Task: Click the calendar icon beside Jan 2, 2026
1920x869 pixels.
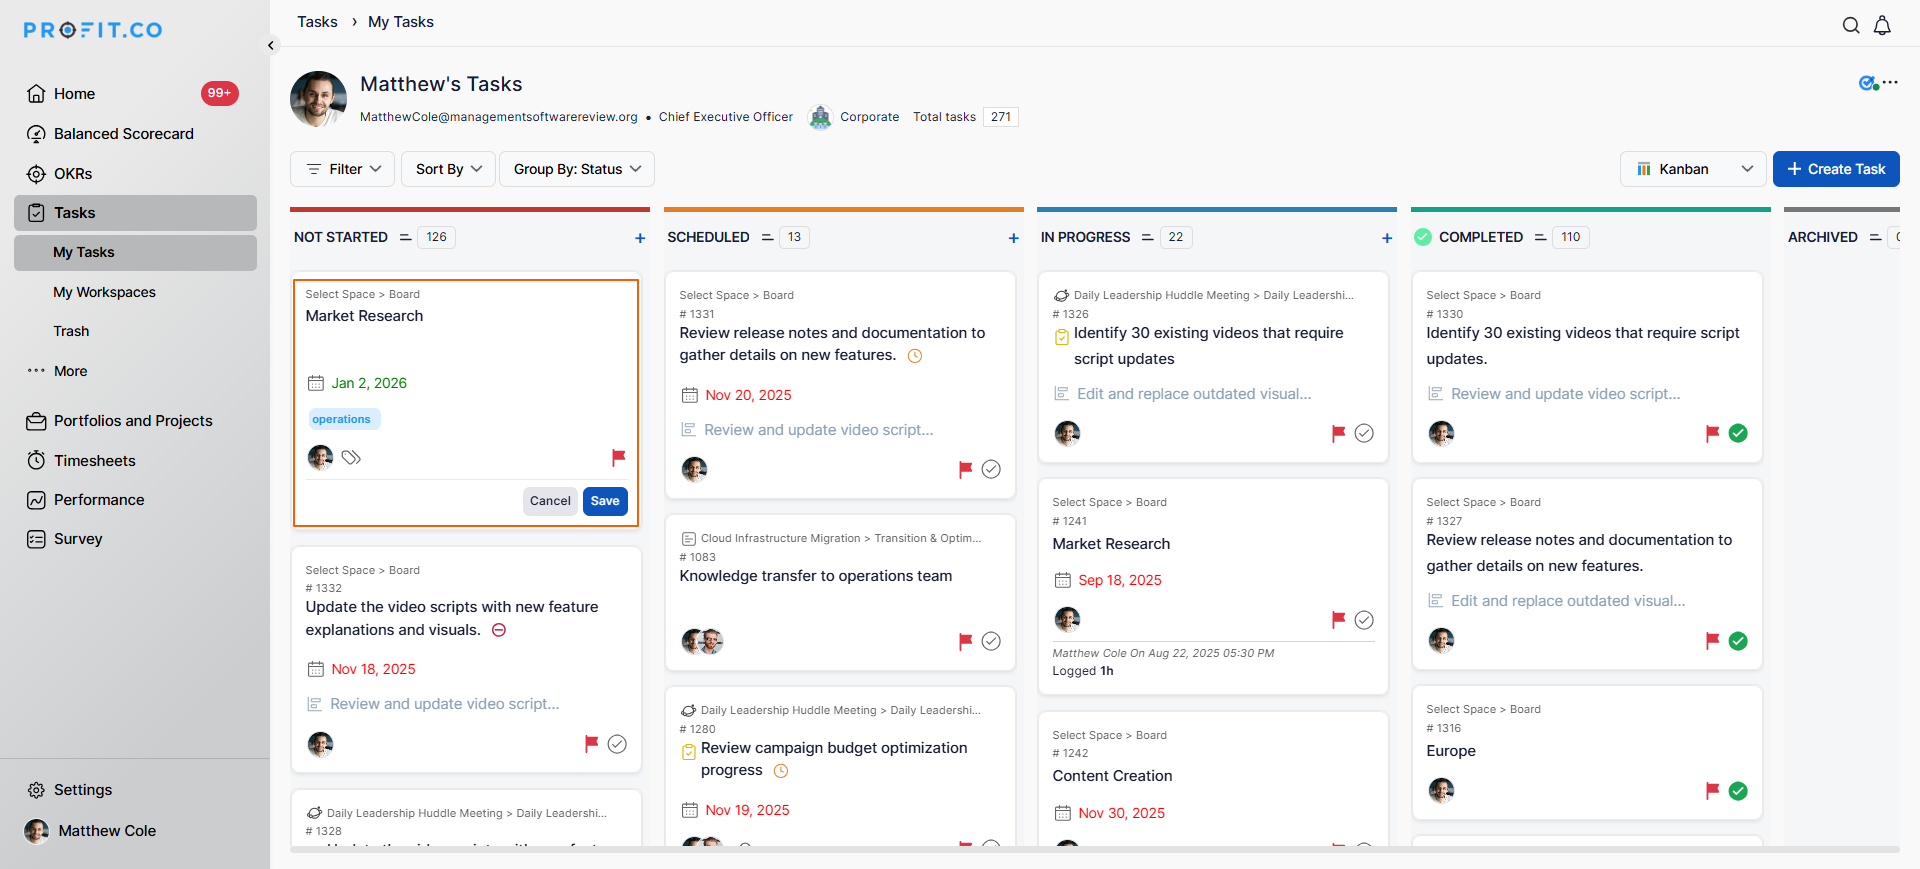Action: tap(316, 383)
